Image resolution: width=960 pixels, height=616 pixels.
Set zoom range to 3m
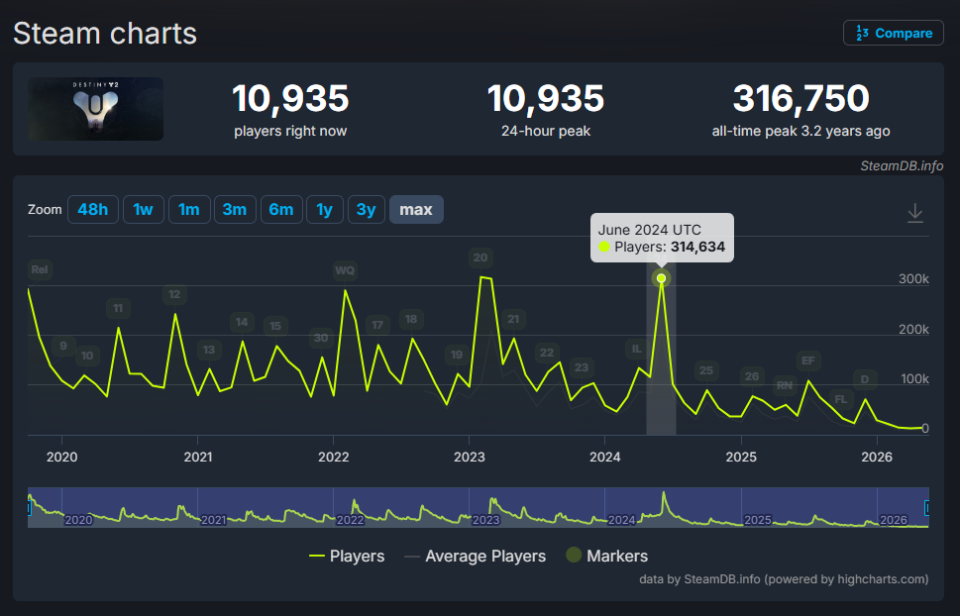(235, 209)
